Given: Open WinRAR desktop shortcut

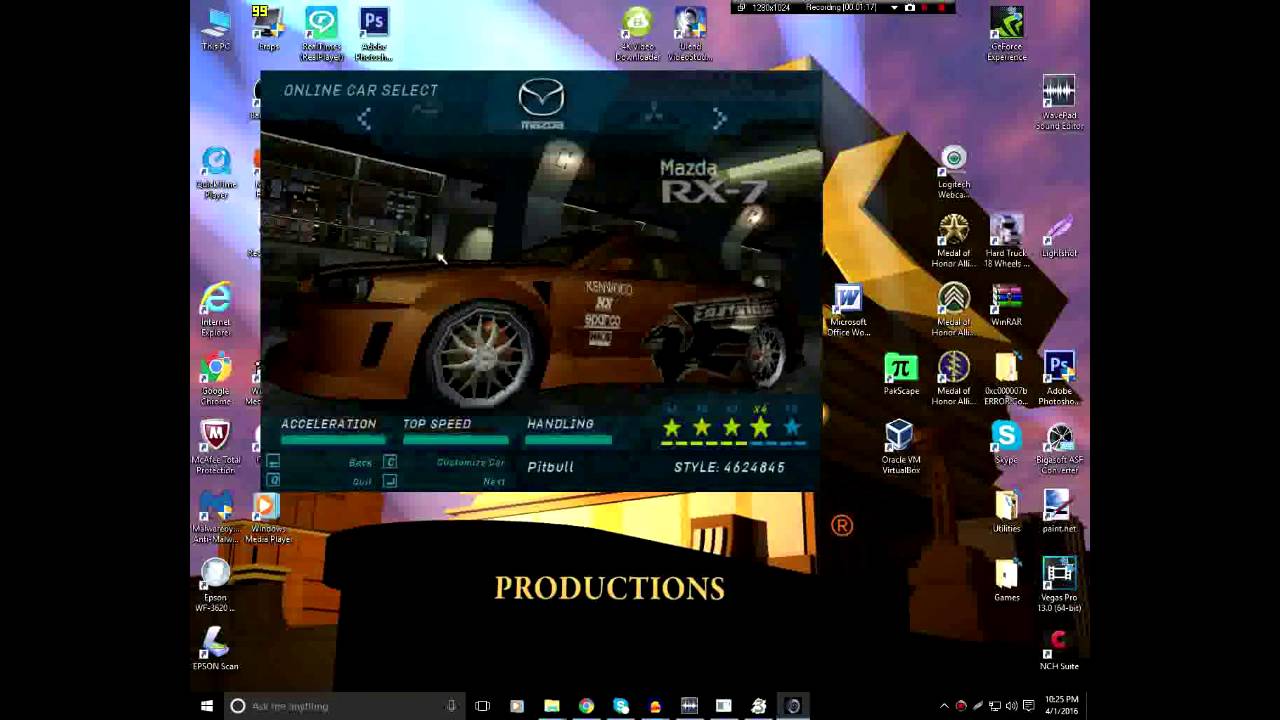Looking at the screenshot, I should coord(1006,305).
